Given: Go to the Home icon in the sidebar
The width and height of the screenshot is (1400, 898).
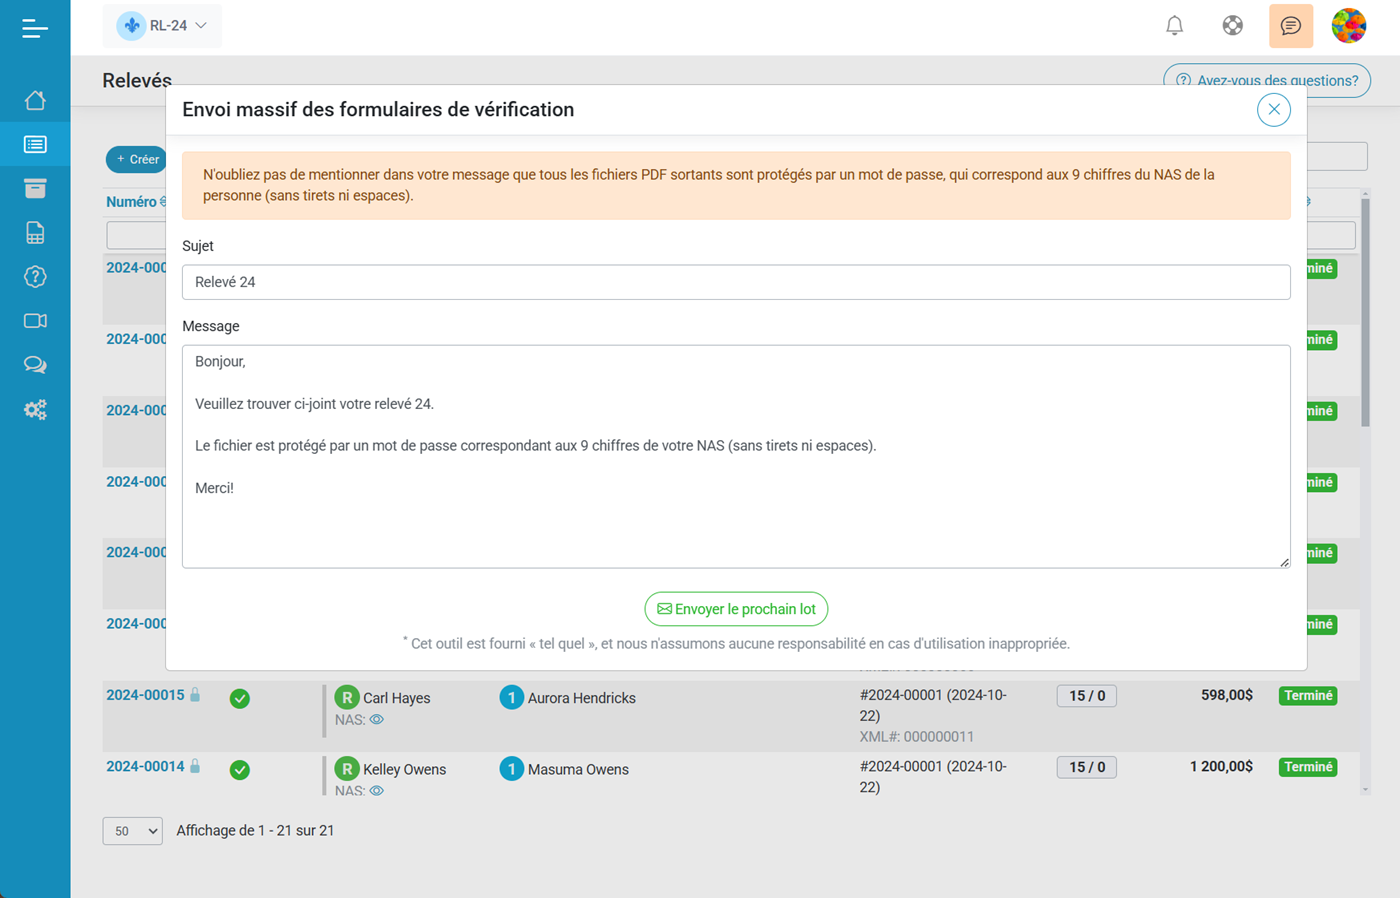Looking at the screenshot, I should [x=35, y=100].
